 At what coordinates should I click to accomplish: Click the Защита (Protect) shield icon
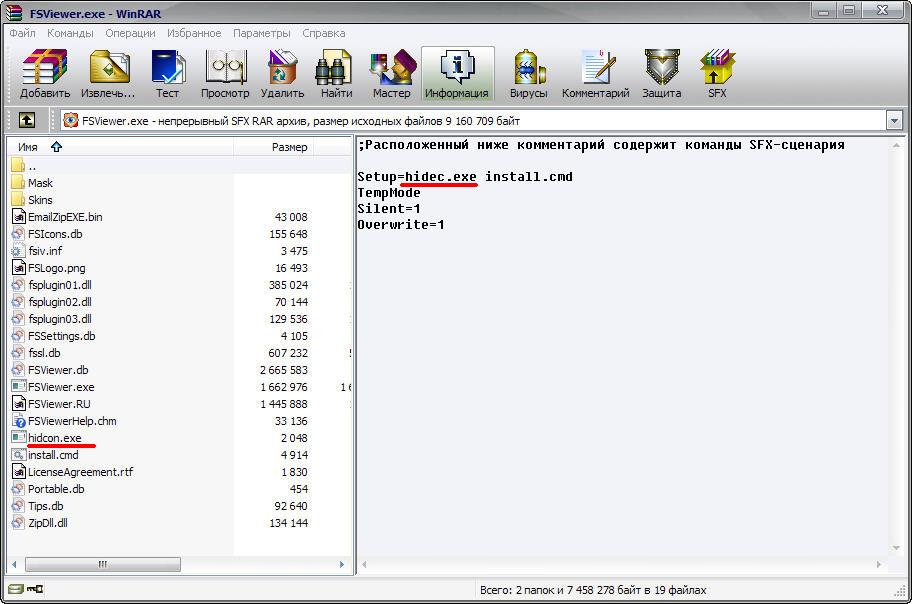click(x=662, y=73)
